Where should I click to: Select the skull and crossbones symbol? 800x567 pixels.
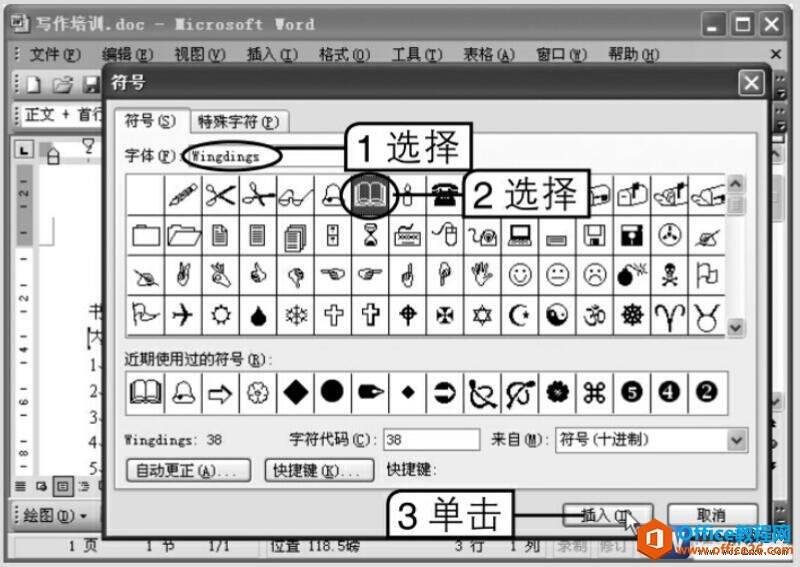[669, 275]
